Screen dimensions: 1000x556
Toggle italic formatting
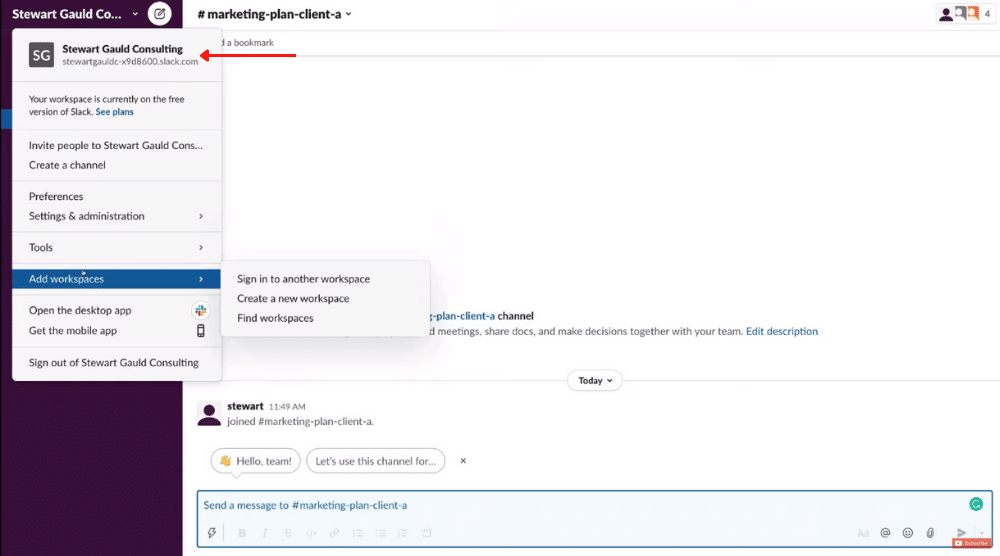(x=265, y=533)
